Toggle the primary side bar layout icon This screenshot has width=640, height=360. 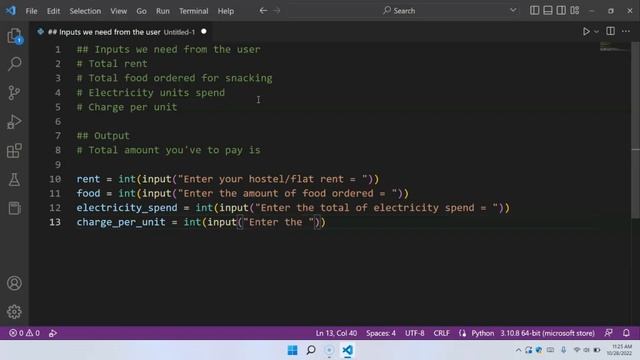534,11
